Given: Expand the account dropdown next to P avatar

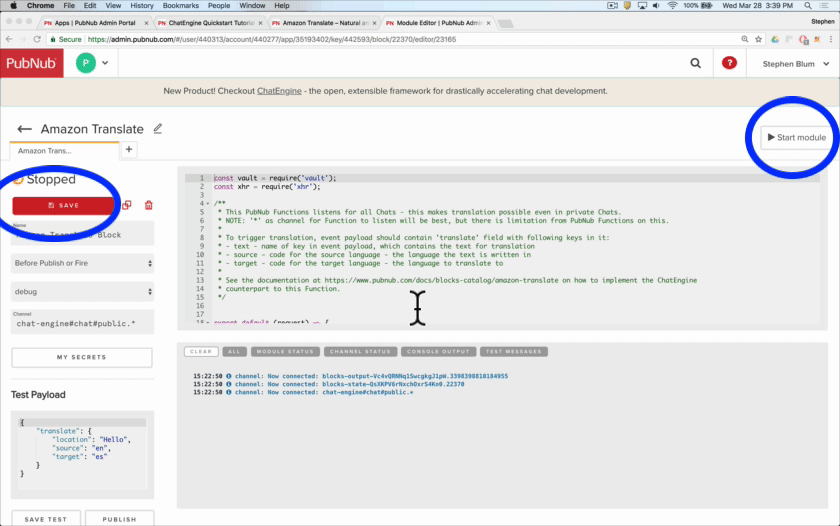Looking at the screenshot, I should 105,63.
